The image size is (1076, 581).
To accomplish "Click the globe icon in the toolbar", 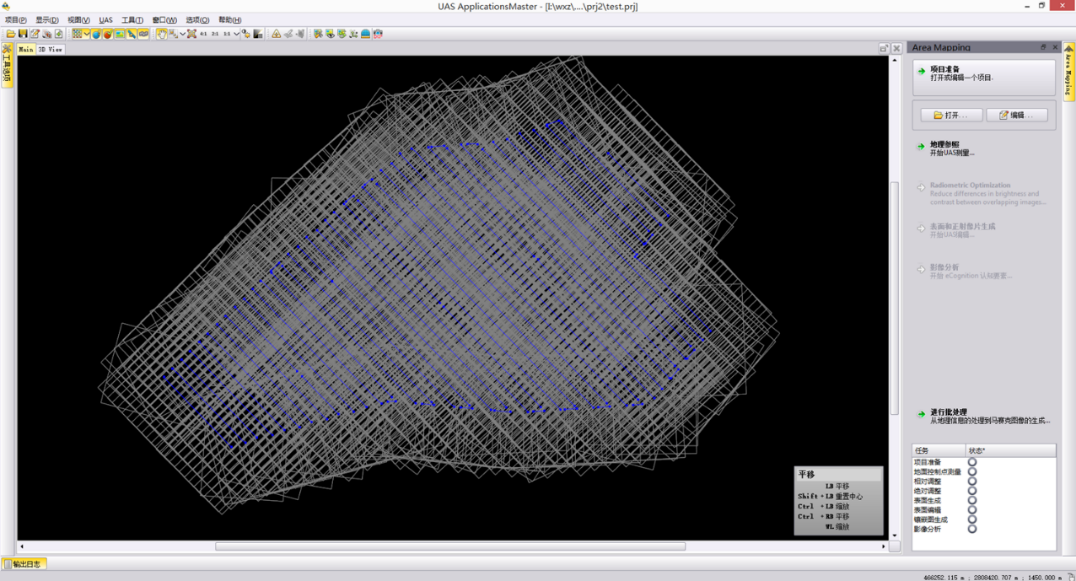I will coord(97,34).
